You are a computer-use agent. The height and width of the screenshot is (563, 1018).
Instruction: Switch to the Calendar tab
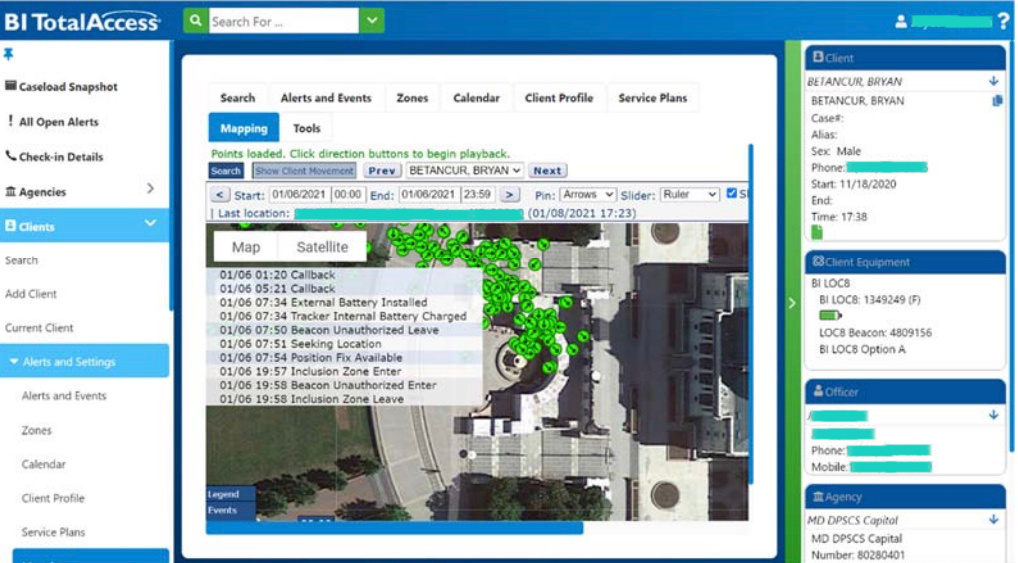477,98
